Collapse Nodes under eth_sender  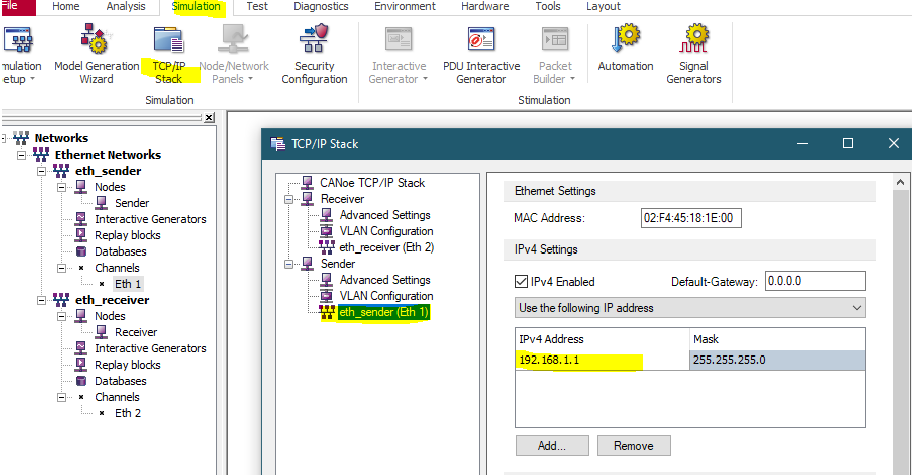click(x=61, y=187)
